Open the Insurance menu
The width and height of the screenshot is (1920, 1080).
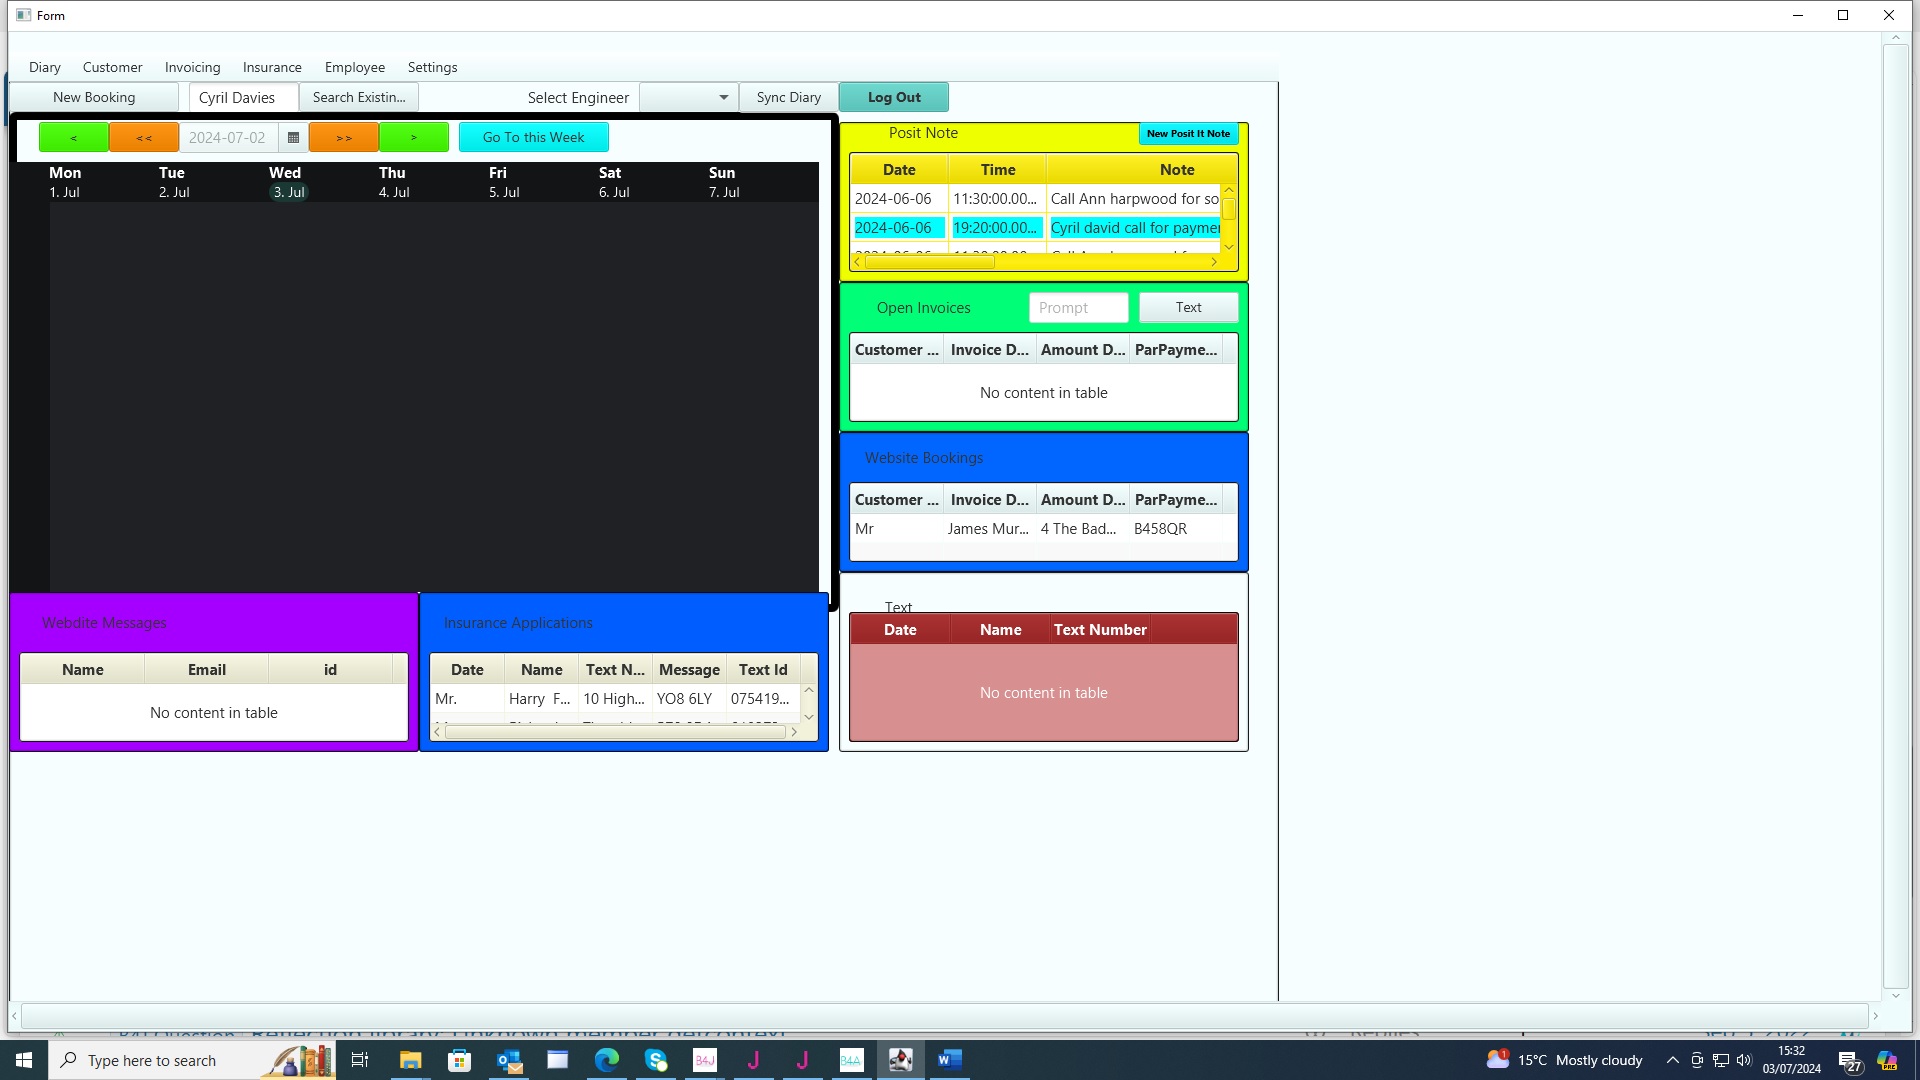pos(272,67)
